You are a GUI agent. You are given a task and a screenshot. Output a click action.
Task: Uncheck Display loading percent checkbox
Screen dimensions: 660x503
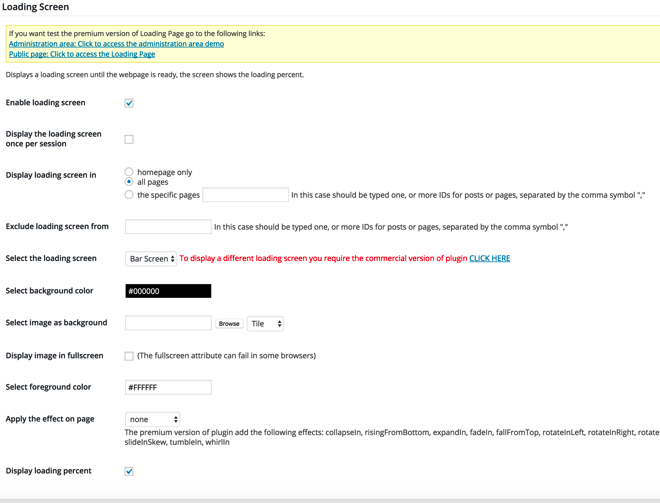pos(129,471)
